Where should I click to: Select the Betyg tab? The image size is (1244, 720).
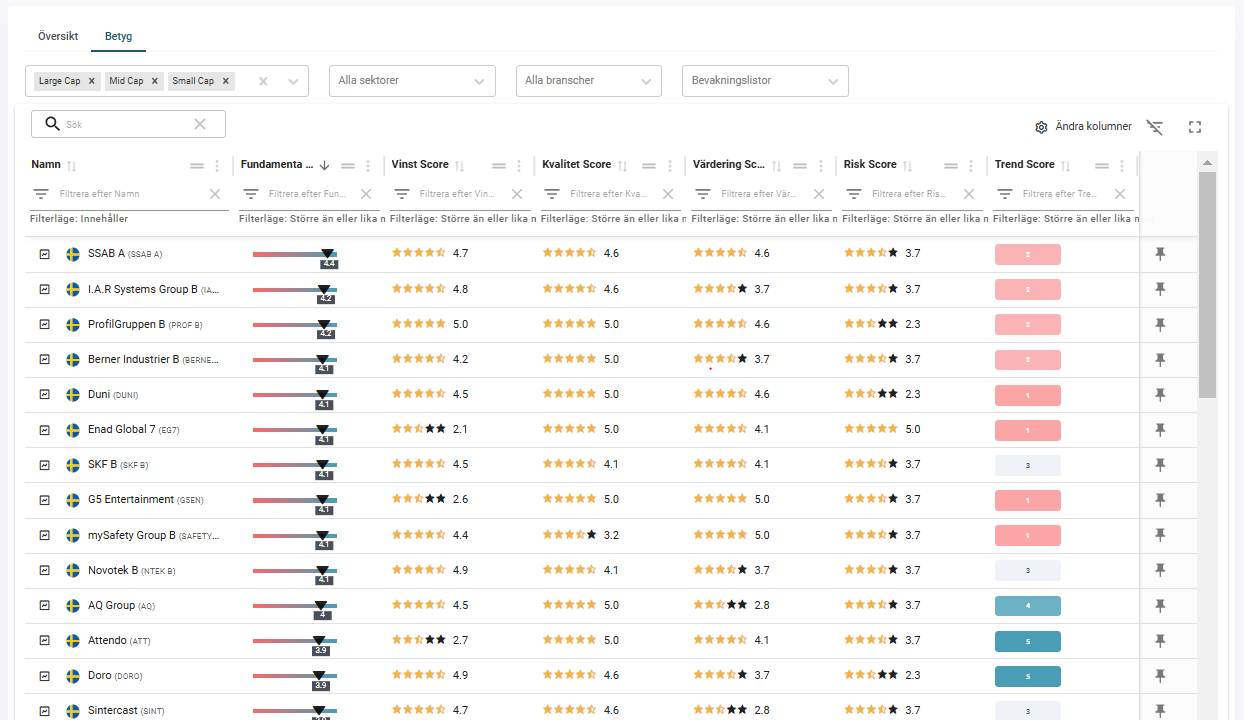click(x=118, y=36)
